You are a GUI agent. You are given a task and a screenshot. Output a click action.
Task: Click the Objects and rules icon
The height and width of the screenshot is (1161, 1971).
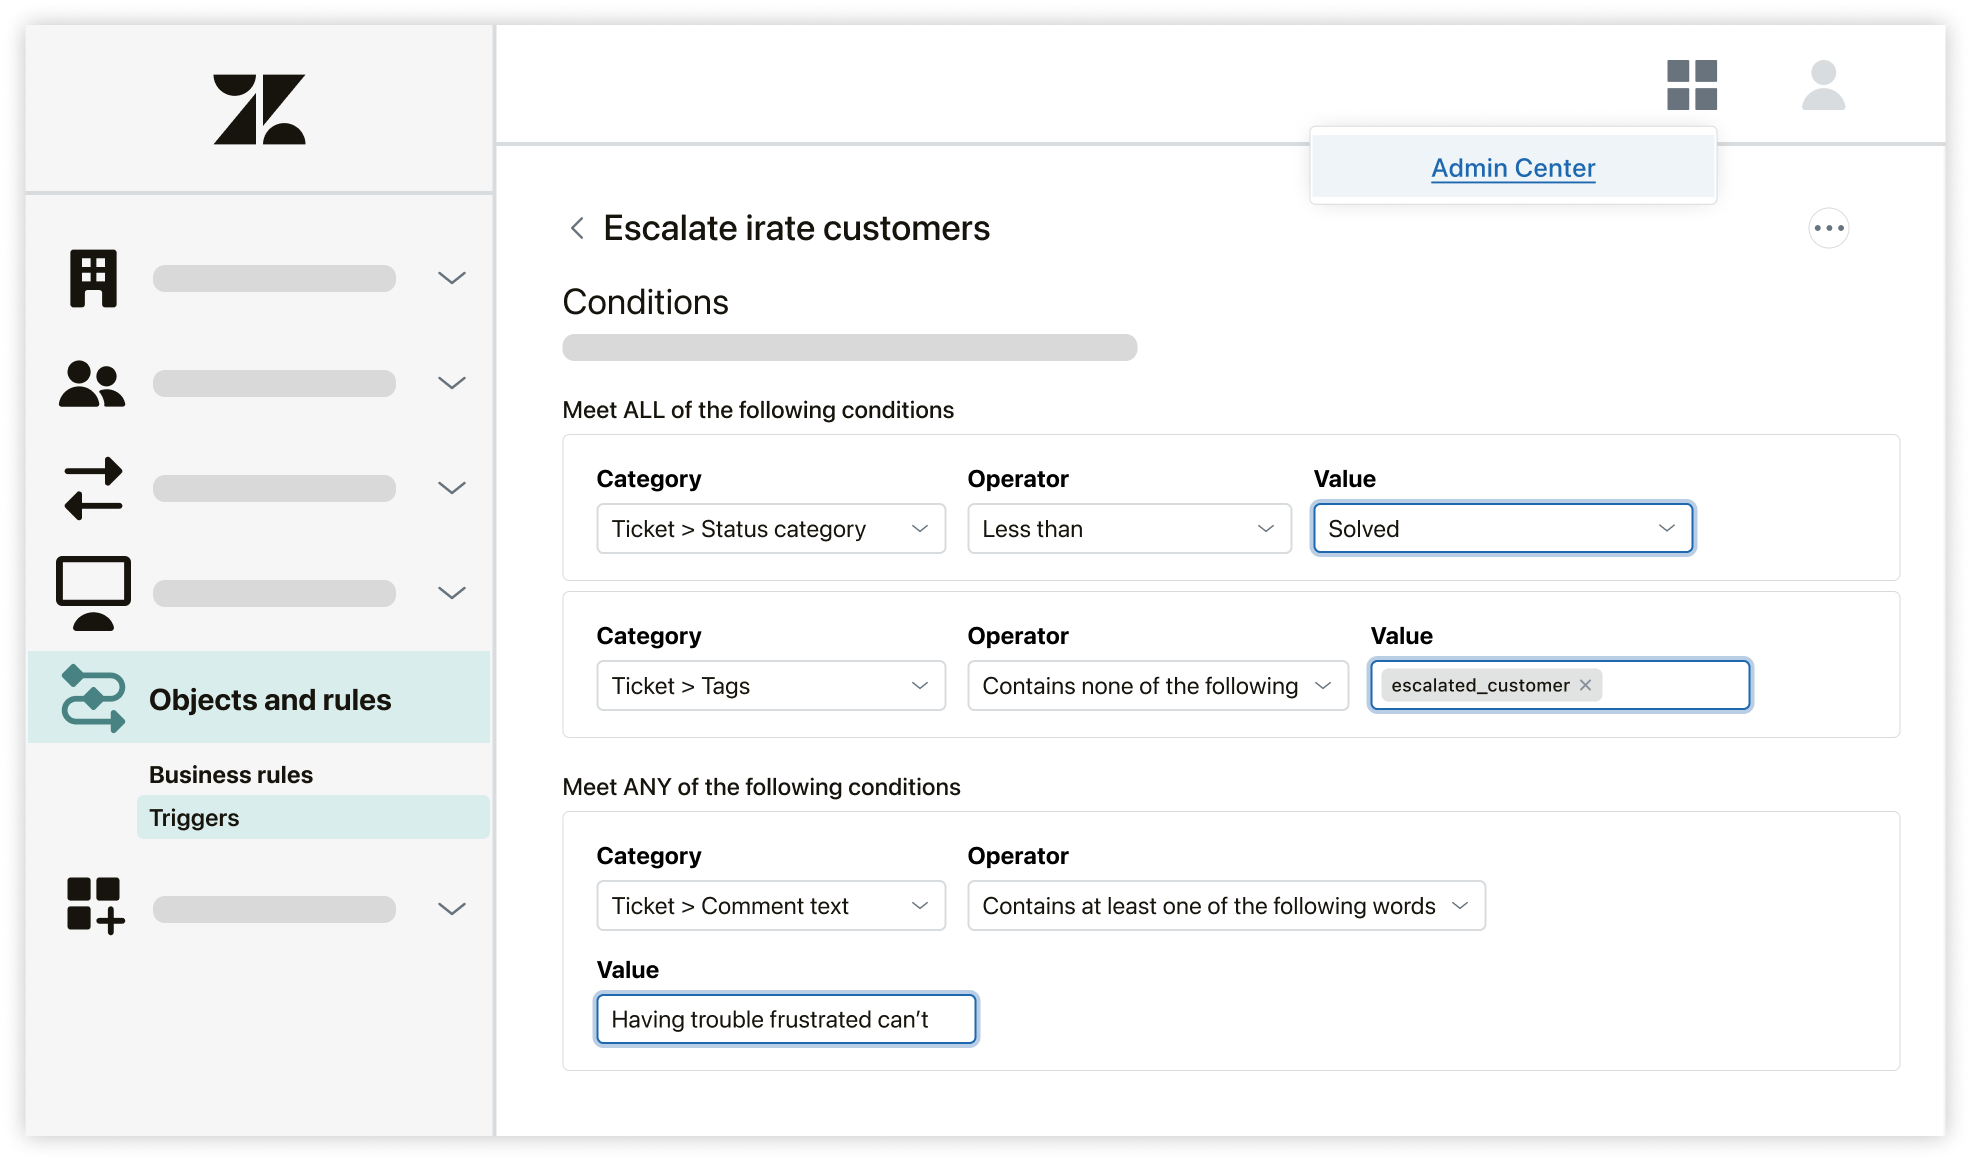coord(93,698)
